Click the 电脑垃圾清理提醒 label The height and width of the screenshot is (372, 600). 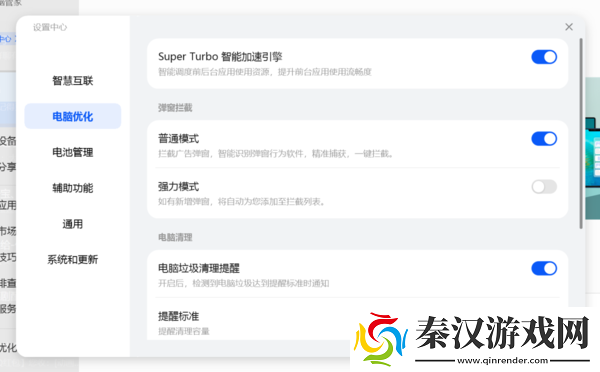199,268
